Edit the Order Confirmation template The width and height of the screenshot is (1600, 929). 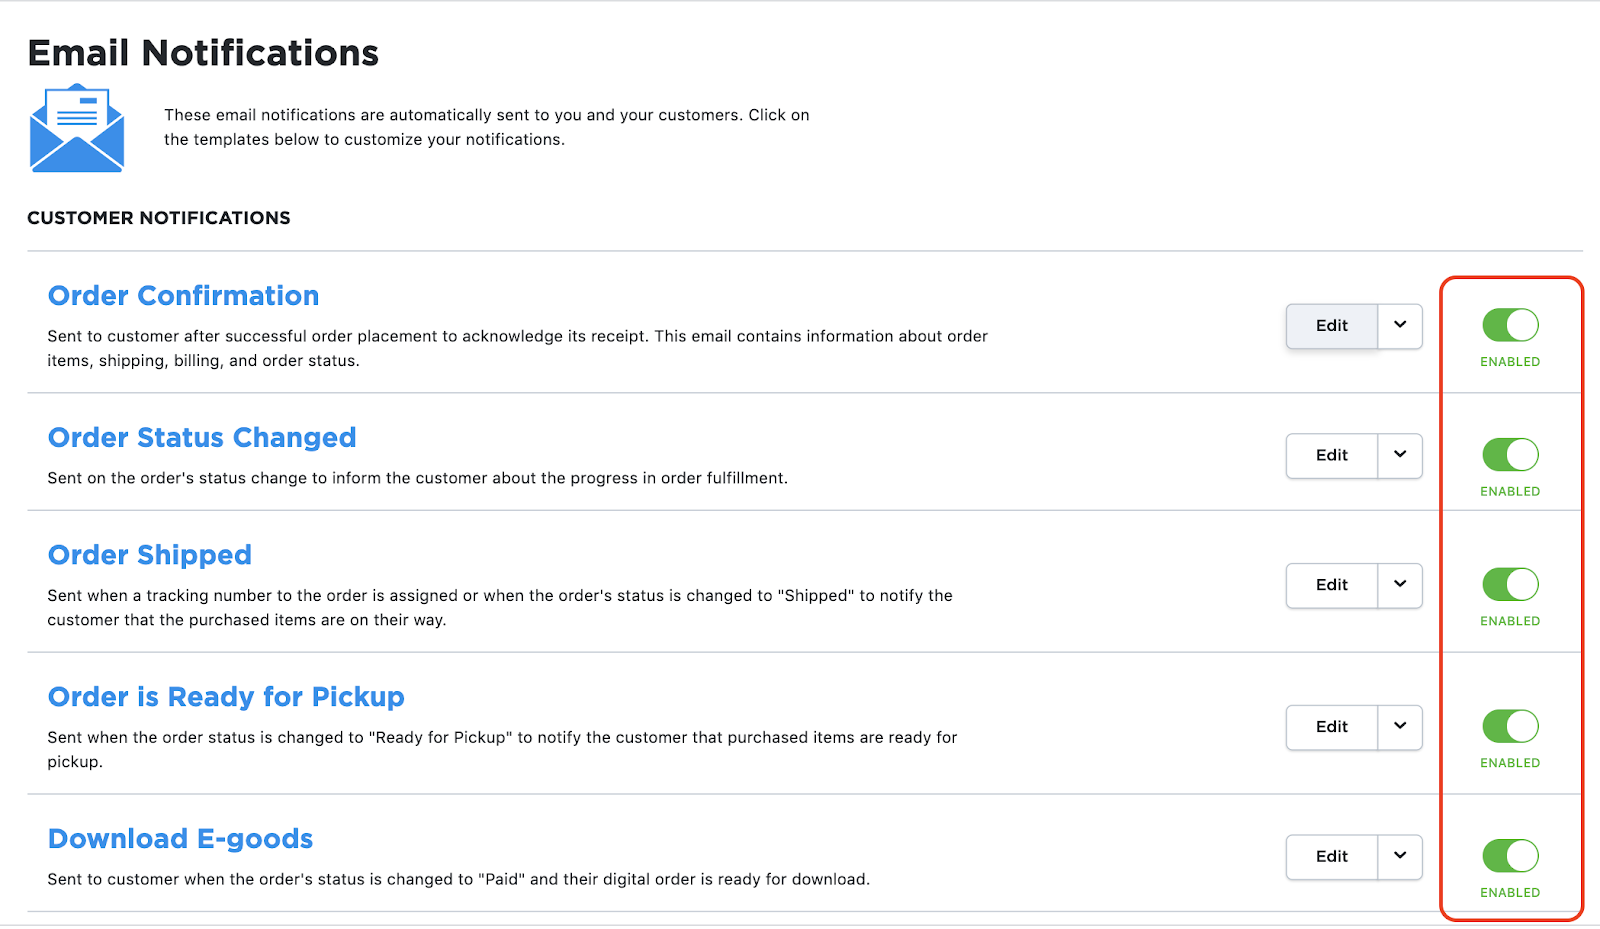coord(1332,326)
